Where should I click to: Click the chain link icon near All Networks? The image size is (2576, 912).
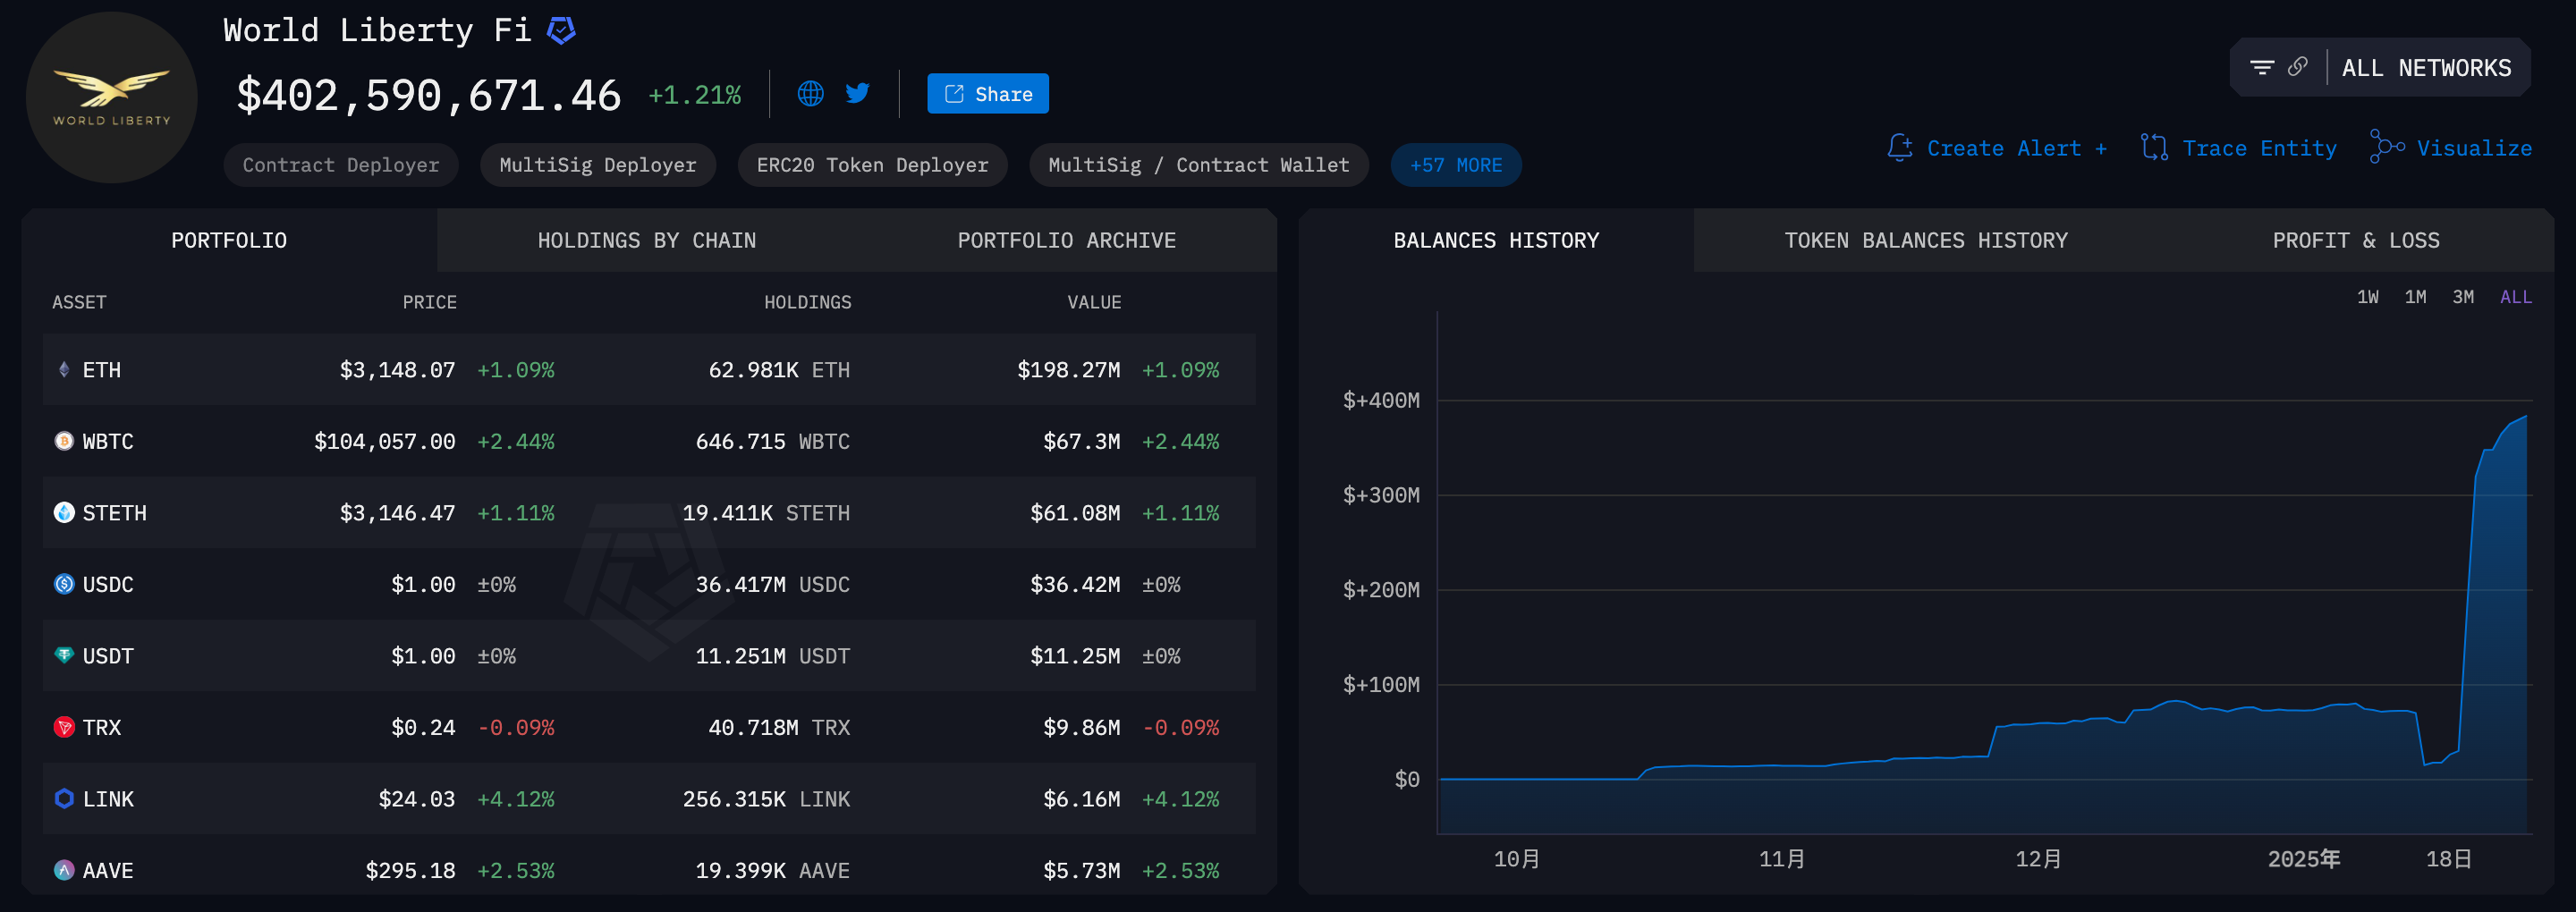[2298, 67]
